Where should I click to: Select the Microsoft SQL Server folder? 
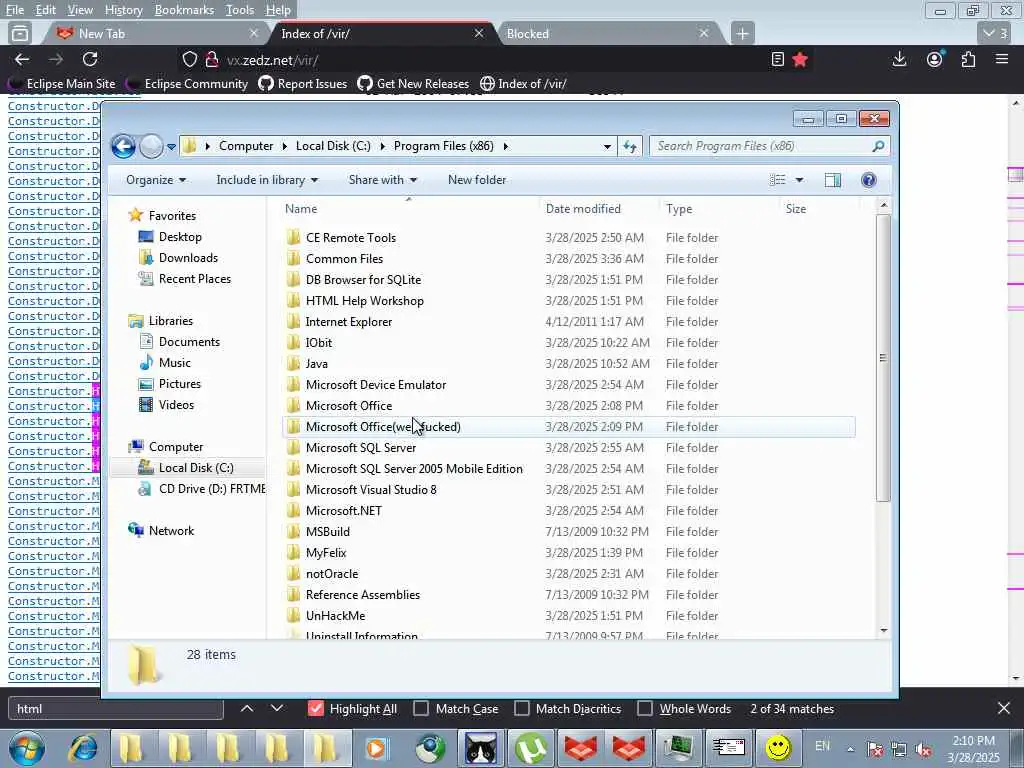tap(360, 448)
